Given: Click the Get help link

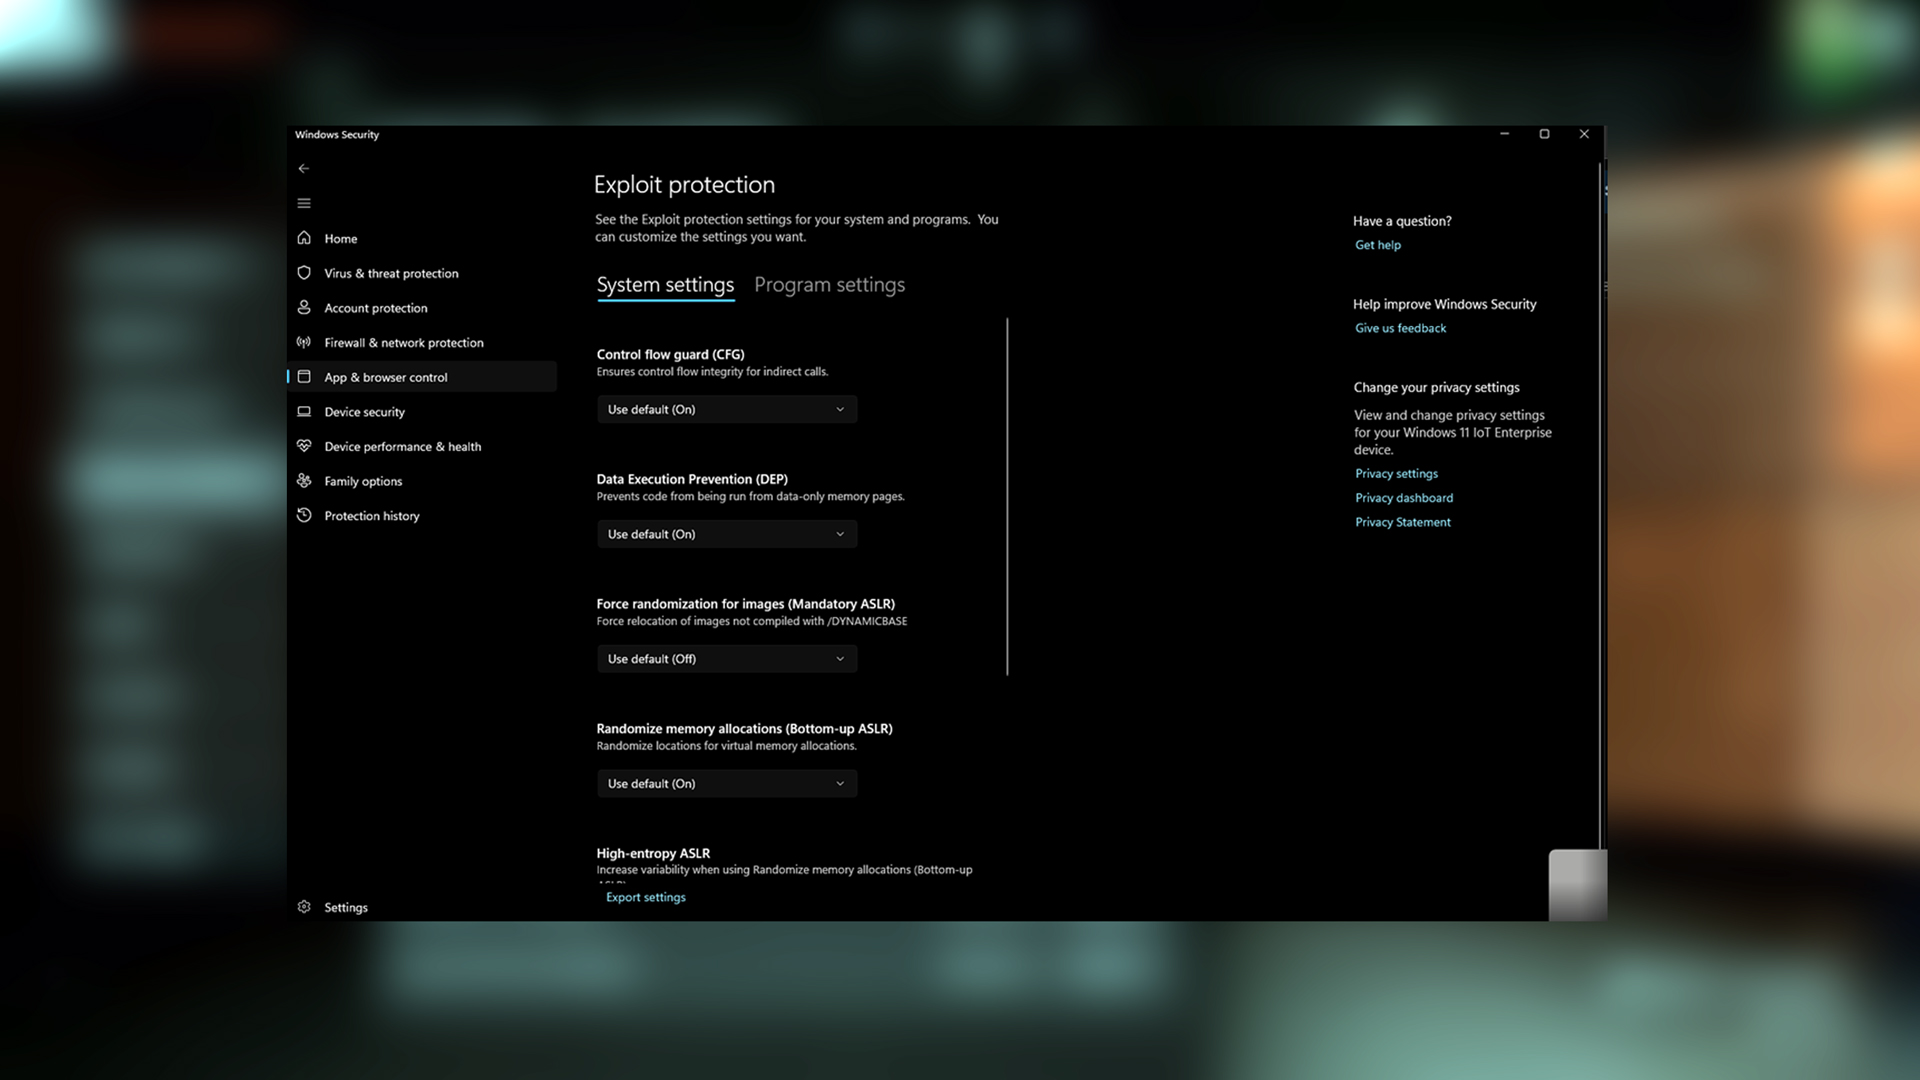Looking at the screenshot, I should 1377,245.
